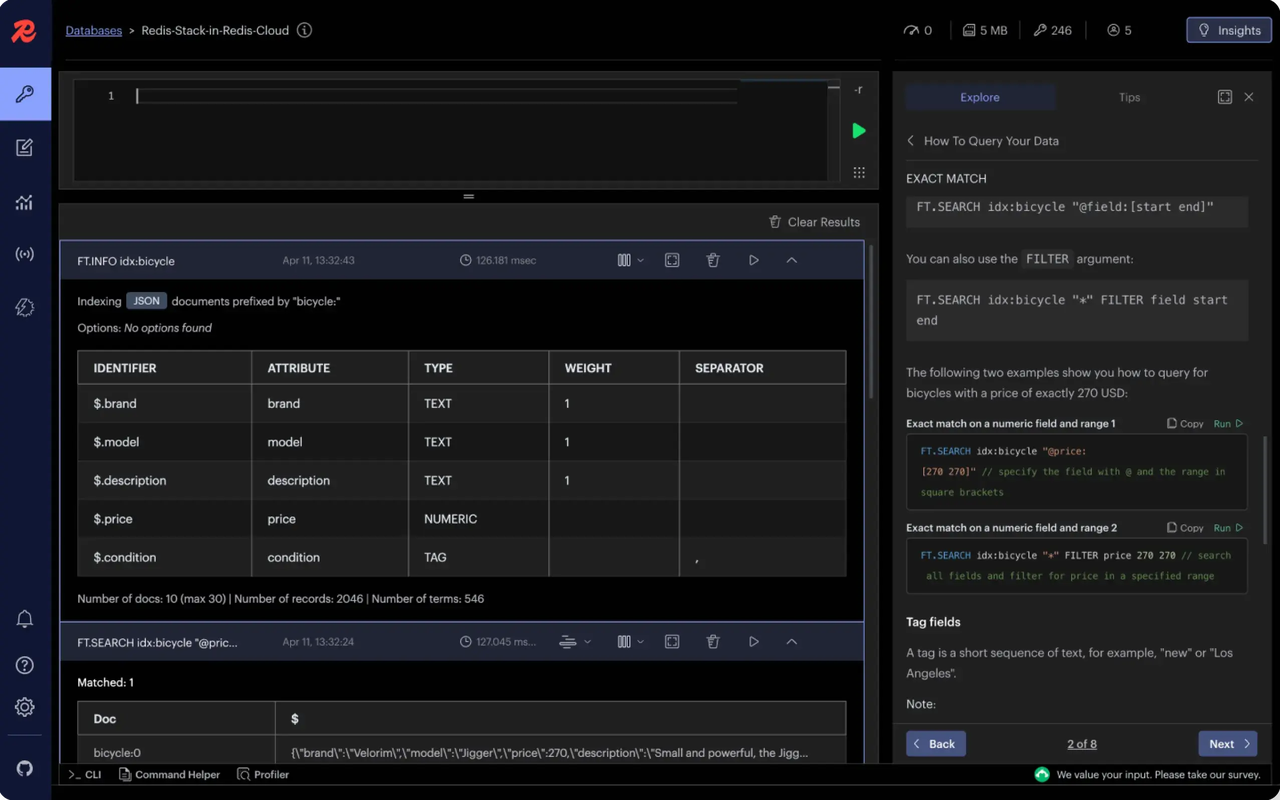Switch to the Tips tab
The image size is (1280, 800).
point(1129,97)
